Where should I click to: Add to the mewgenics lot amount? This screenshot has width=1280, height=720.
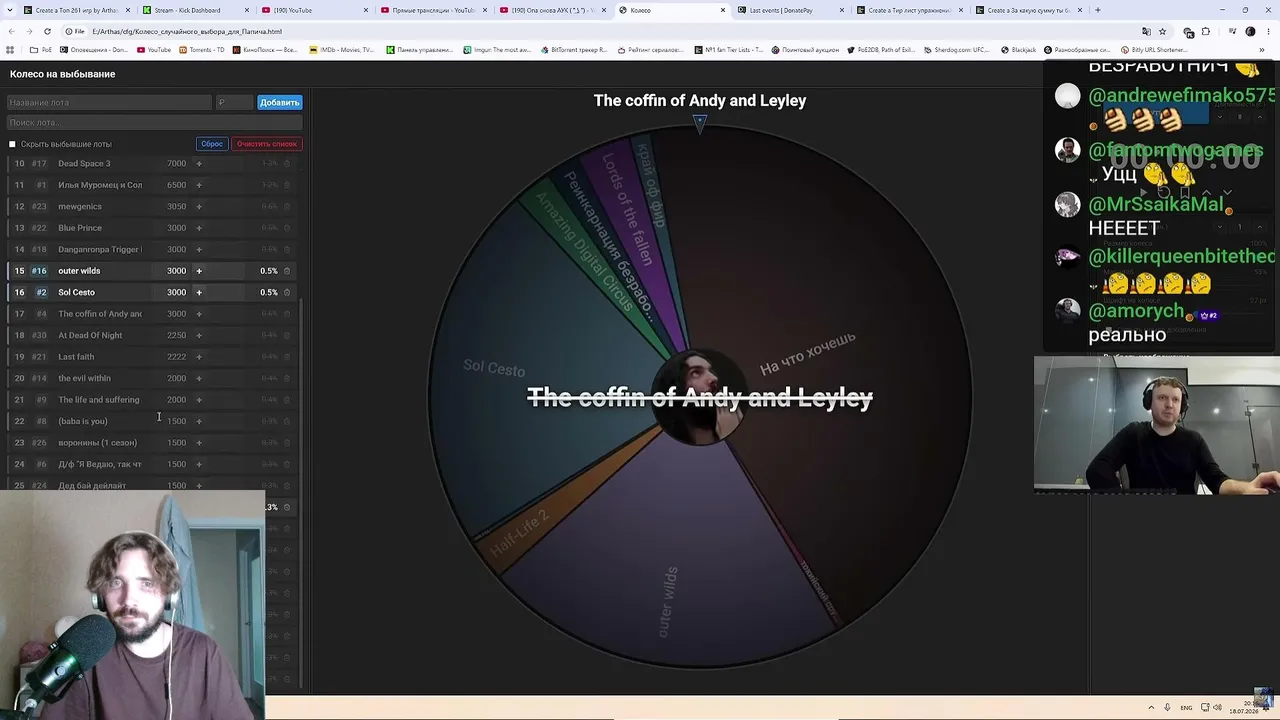198,207
